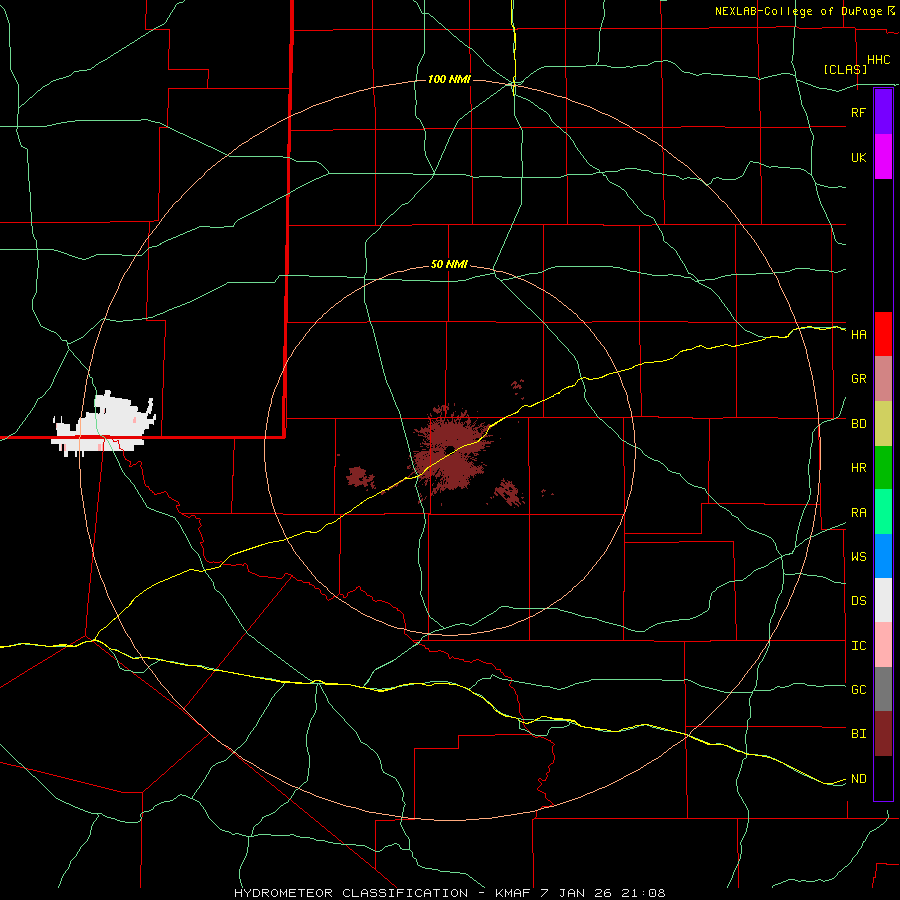900x900 pixels.
Task: Click the GC legend label
Action: coord(858,690)
